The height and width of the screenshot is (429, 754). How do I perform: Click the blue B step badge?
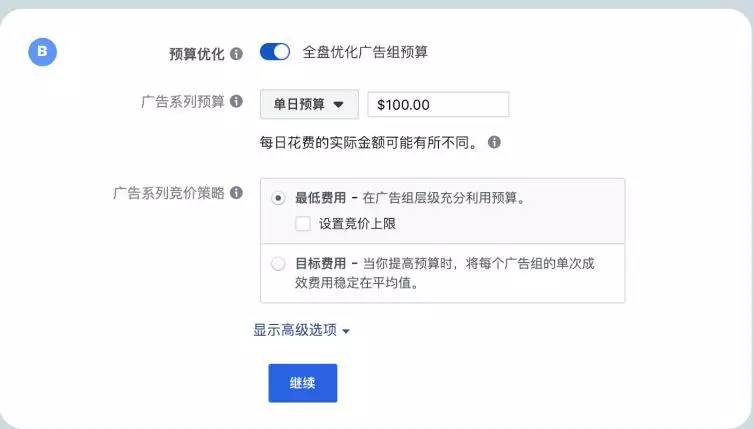(x=43, y=52)
